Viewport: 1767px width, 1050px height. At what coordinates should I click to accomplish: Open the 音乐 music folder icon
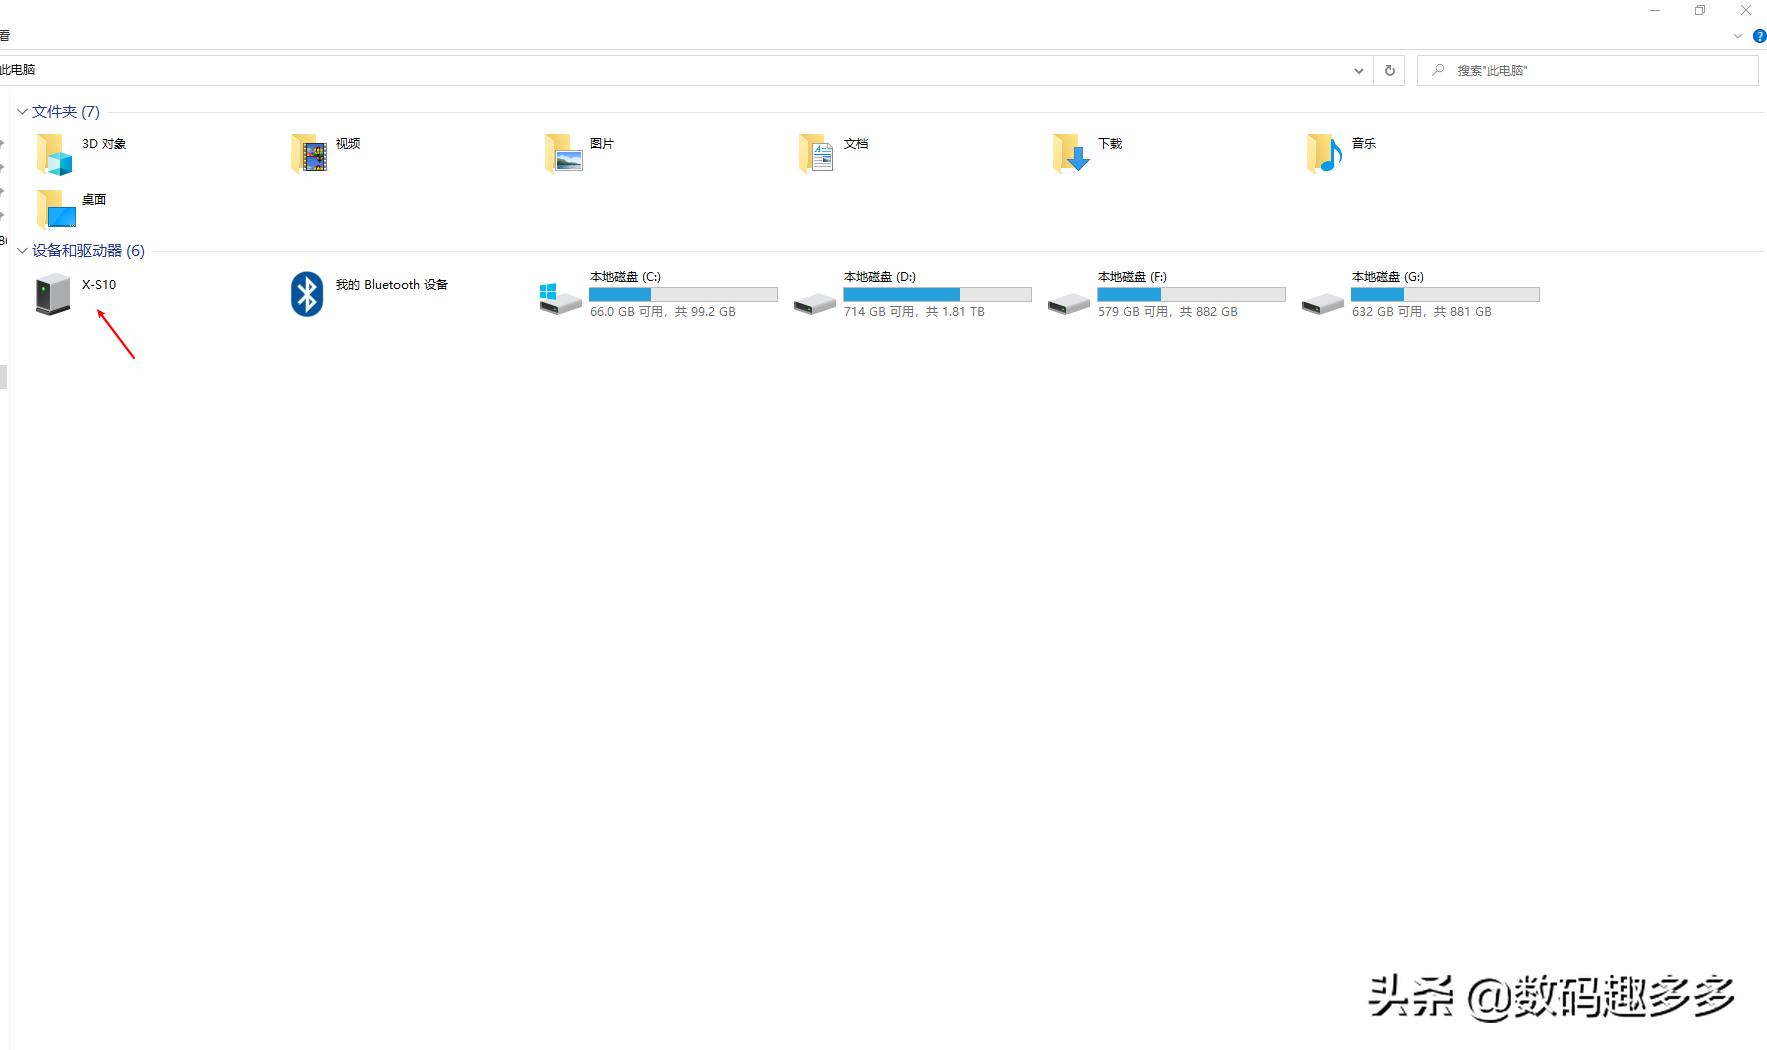click(x=1325, y=154)
